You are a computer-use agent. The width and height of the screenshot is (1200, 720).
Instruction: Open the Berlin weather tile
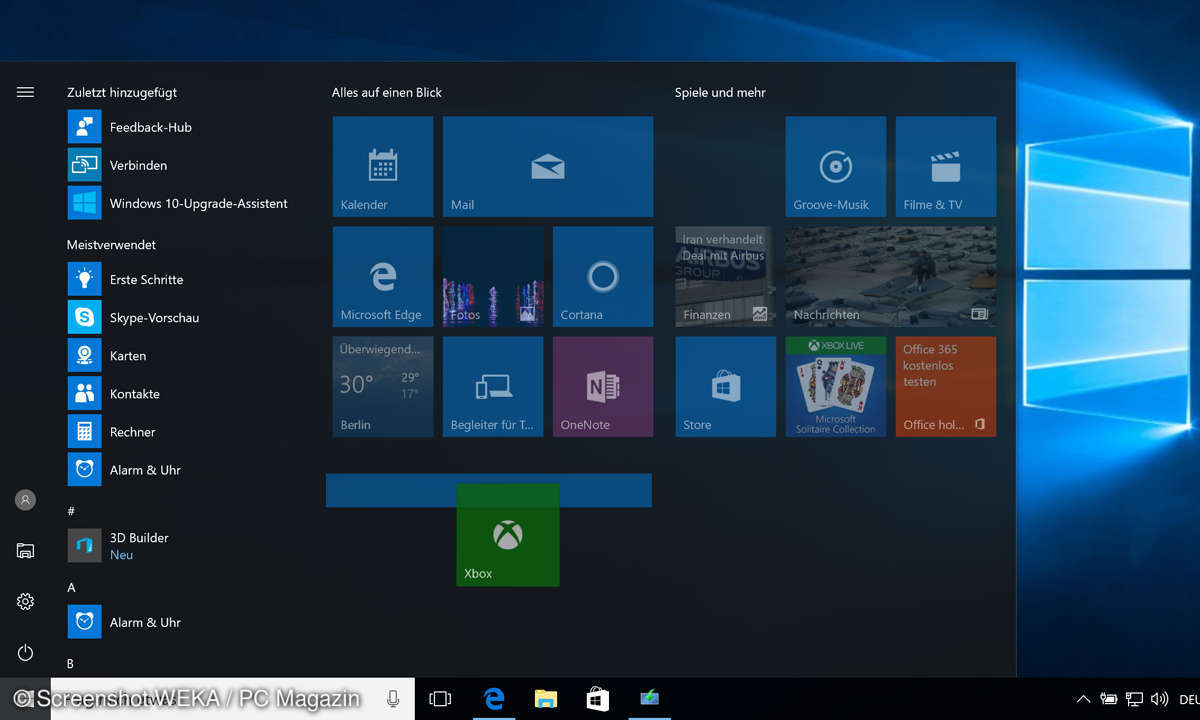coord(383,387)
